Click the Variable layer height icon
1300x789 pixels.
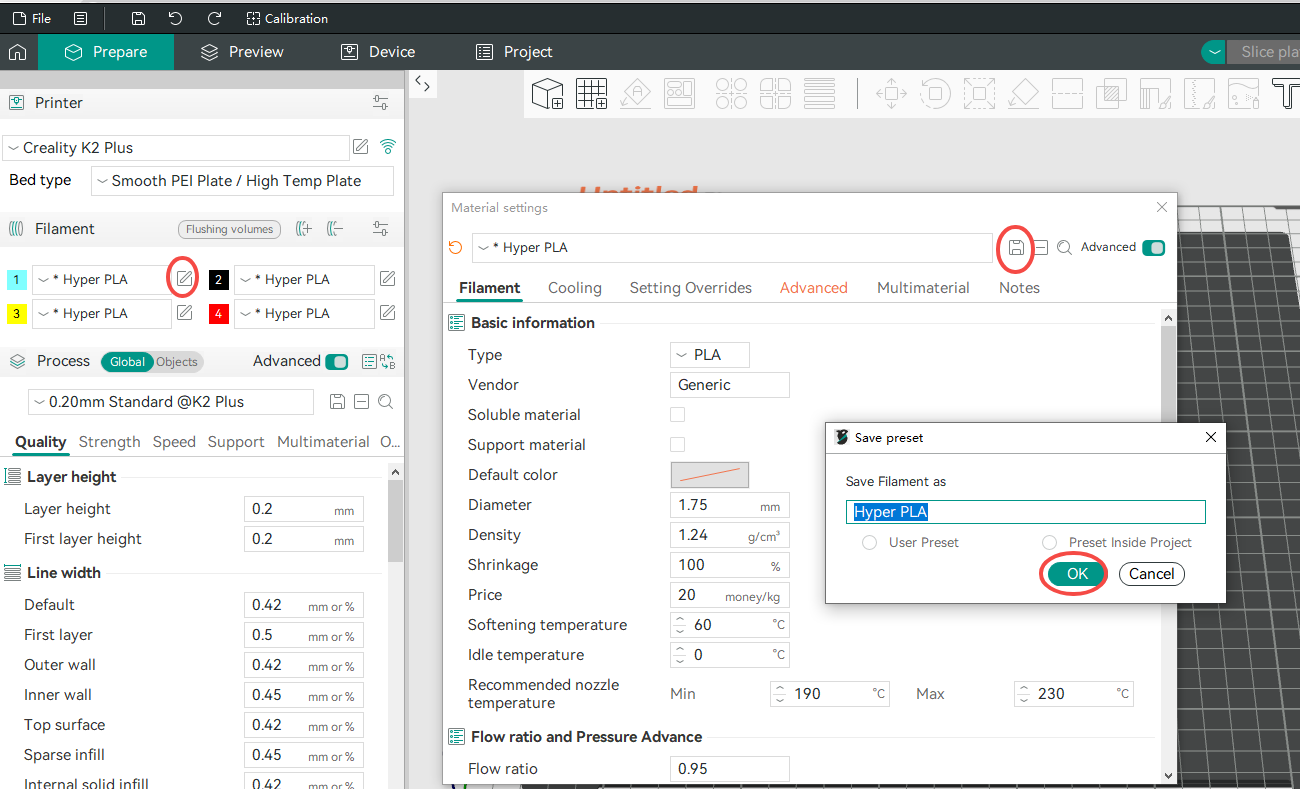coord(819,94)
